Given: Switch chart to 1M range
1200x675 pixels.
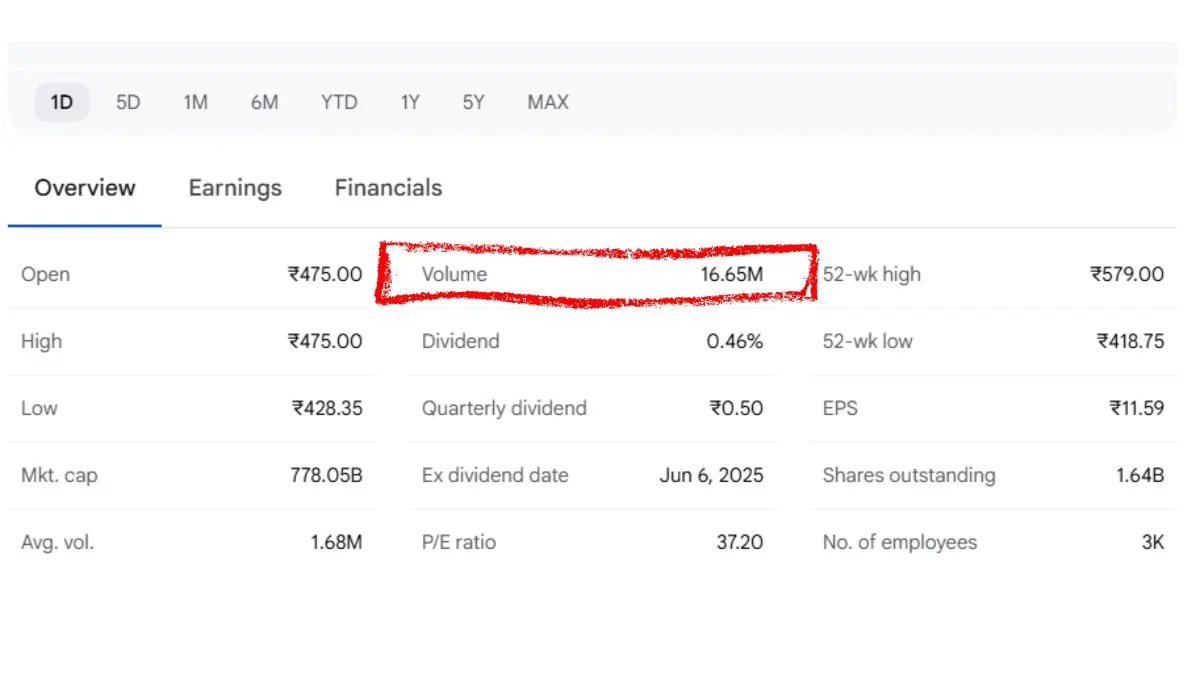Looking at the screenshot, I should (195, 102).
